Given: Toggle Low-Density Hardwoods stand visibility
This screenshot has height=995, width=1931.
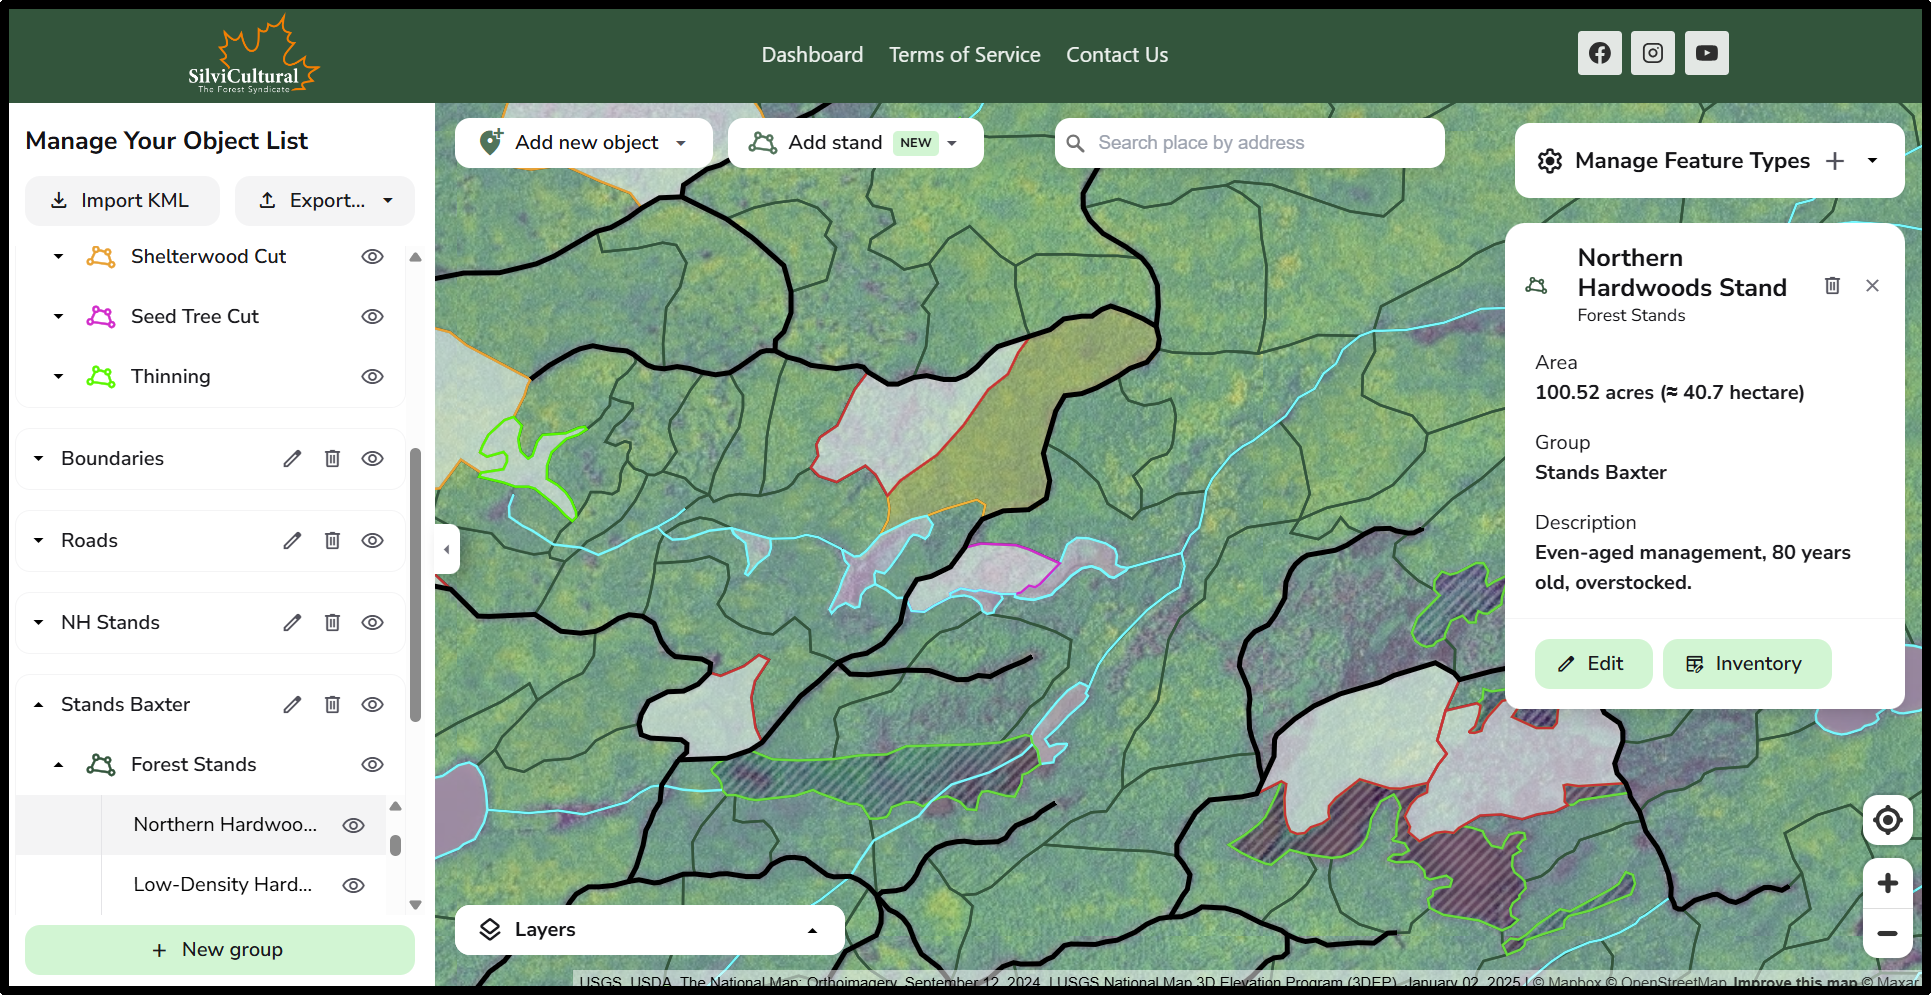Looking at the screenshot, I should coord(353,885).
